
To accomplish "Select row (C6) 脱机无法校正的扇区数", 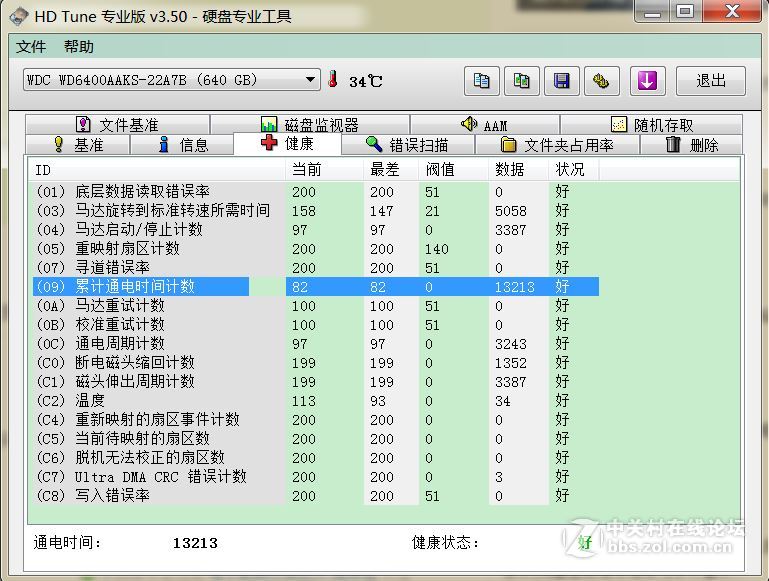I will tap(316, 457).
